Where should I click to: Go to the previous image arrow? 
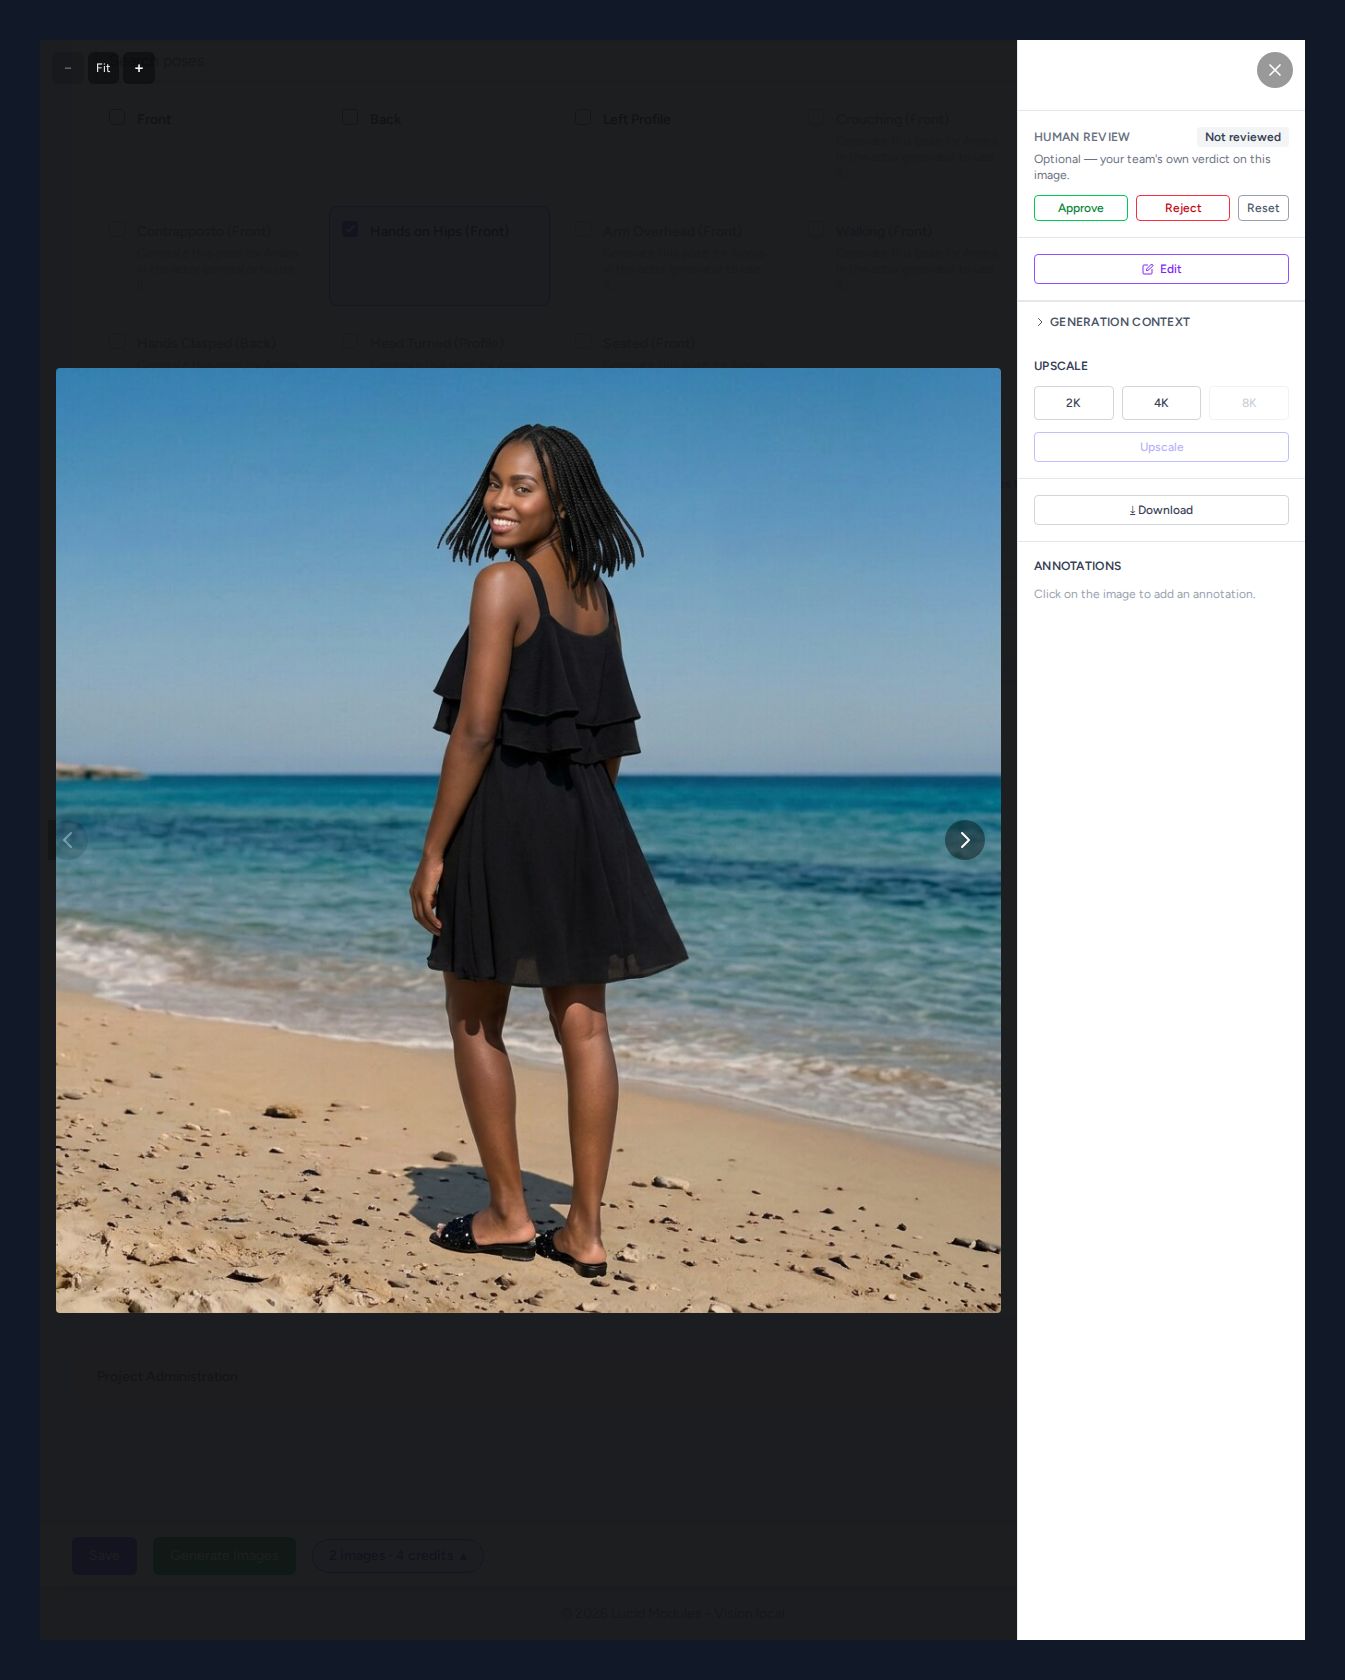tap(68, 840)
